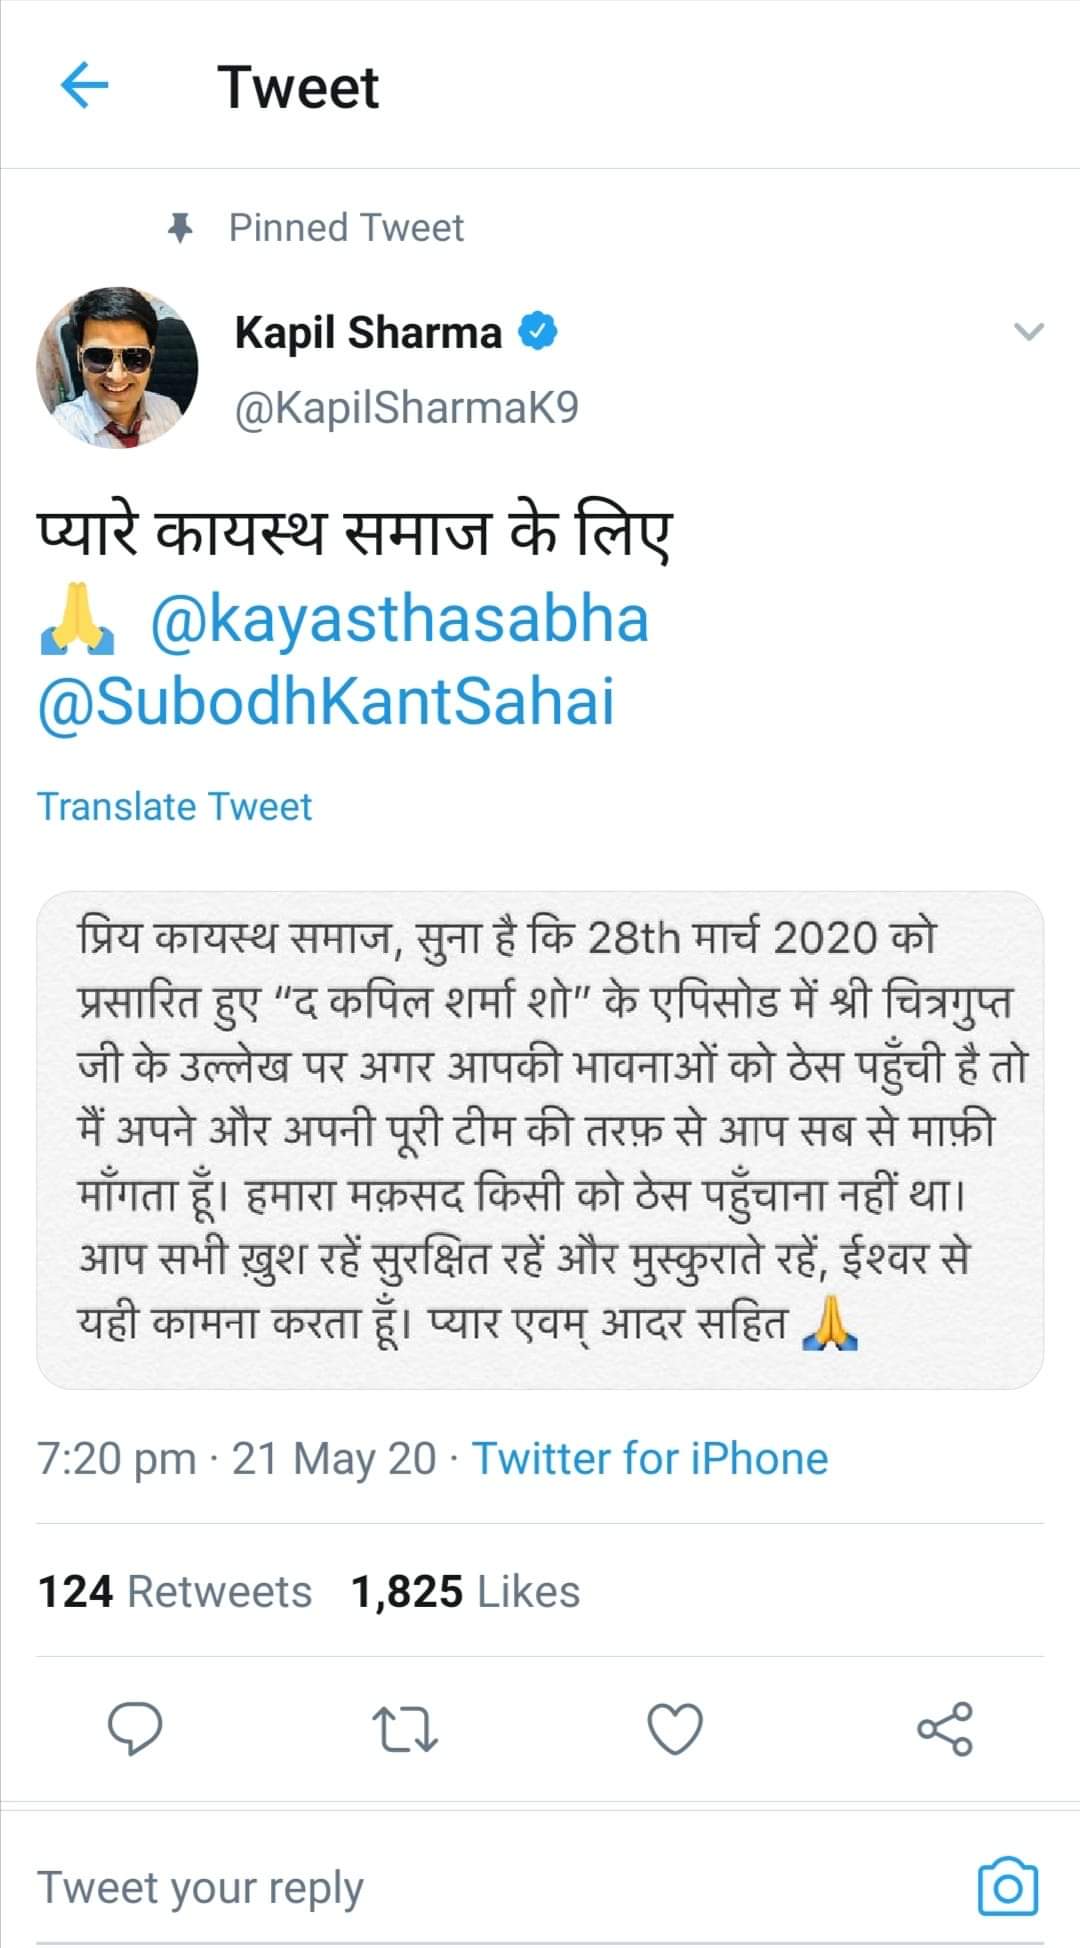Viewport: 1080px width, 1948px height.
Task: Click the Translate Tweet link
Action: pyautogui.click(x=175, y=807)
